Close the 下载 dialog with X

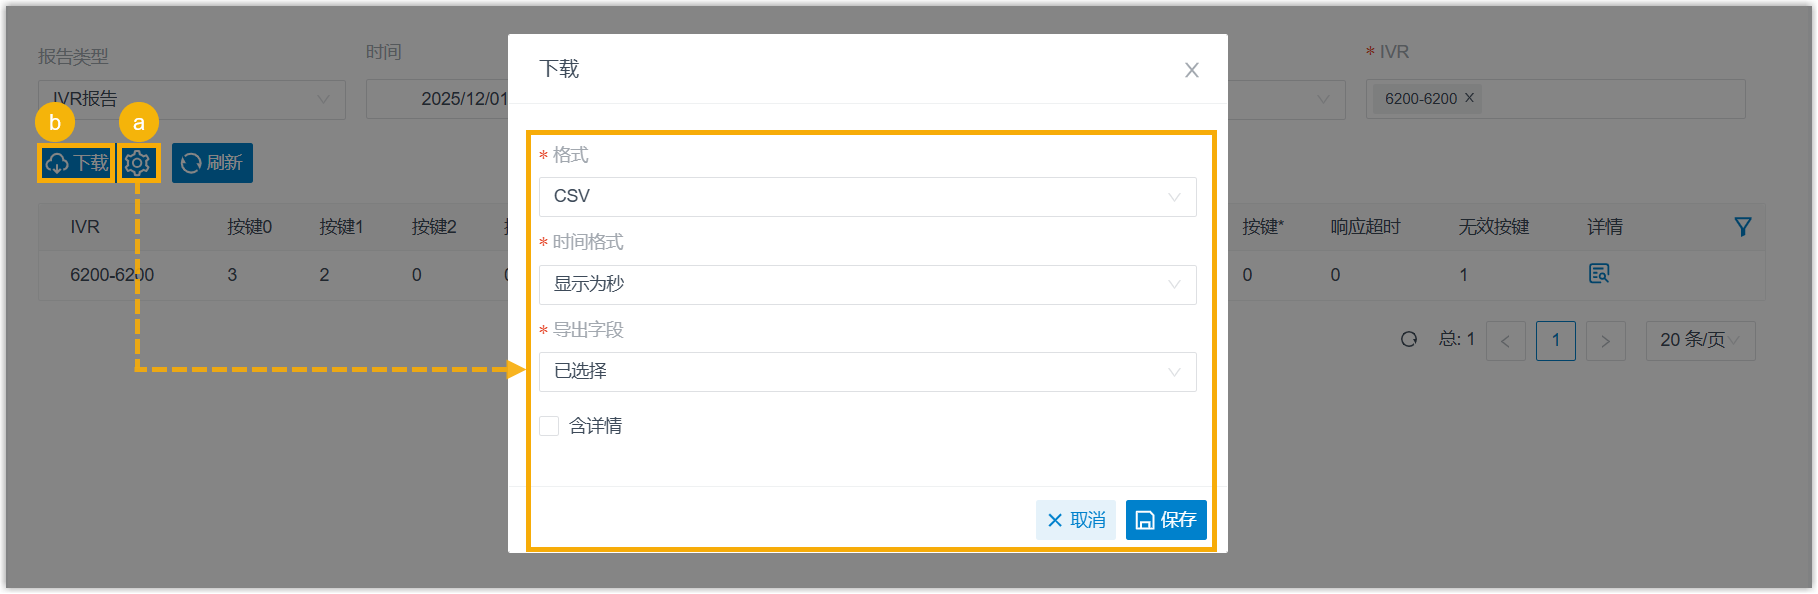tap(1192, 70)
